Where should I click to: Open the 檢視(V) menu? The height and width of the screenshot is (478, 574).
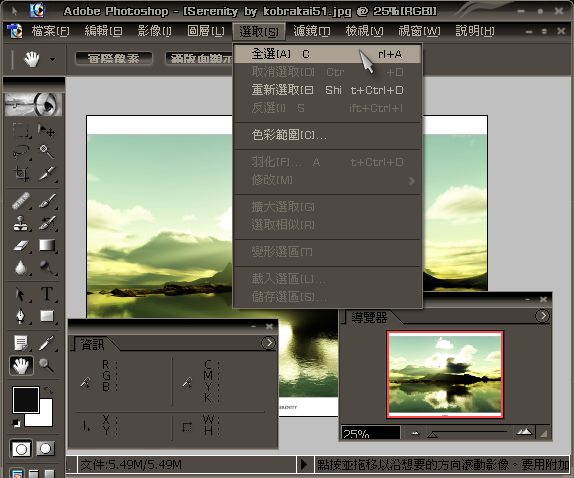[x=365, y=31]
